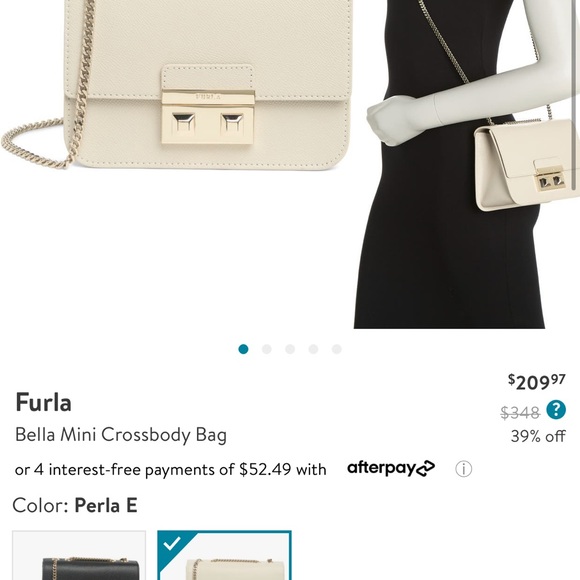Tap the 39% off discount label
Screen dimensions: 580x580
[x=538, y=436]
